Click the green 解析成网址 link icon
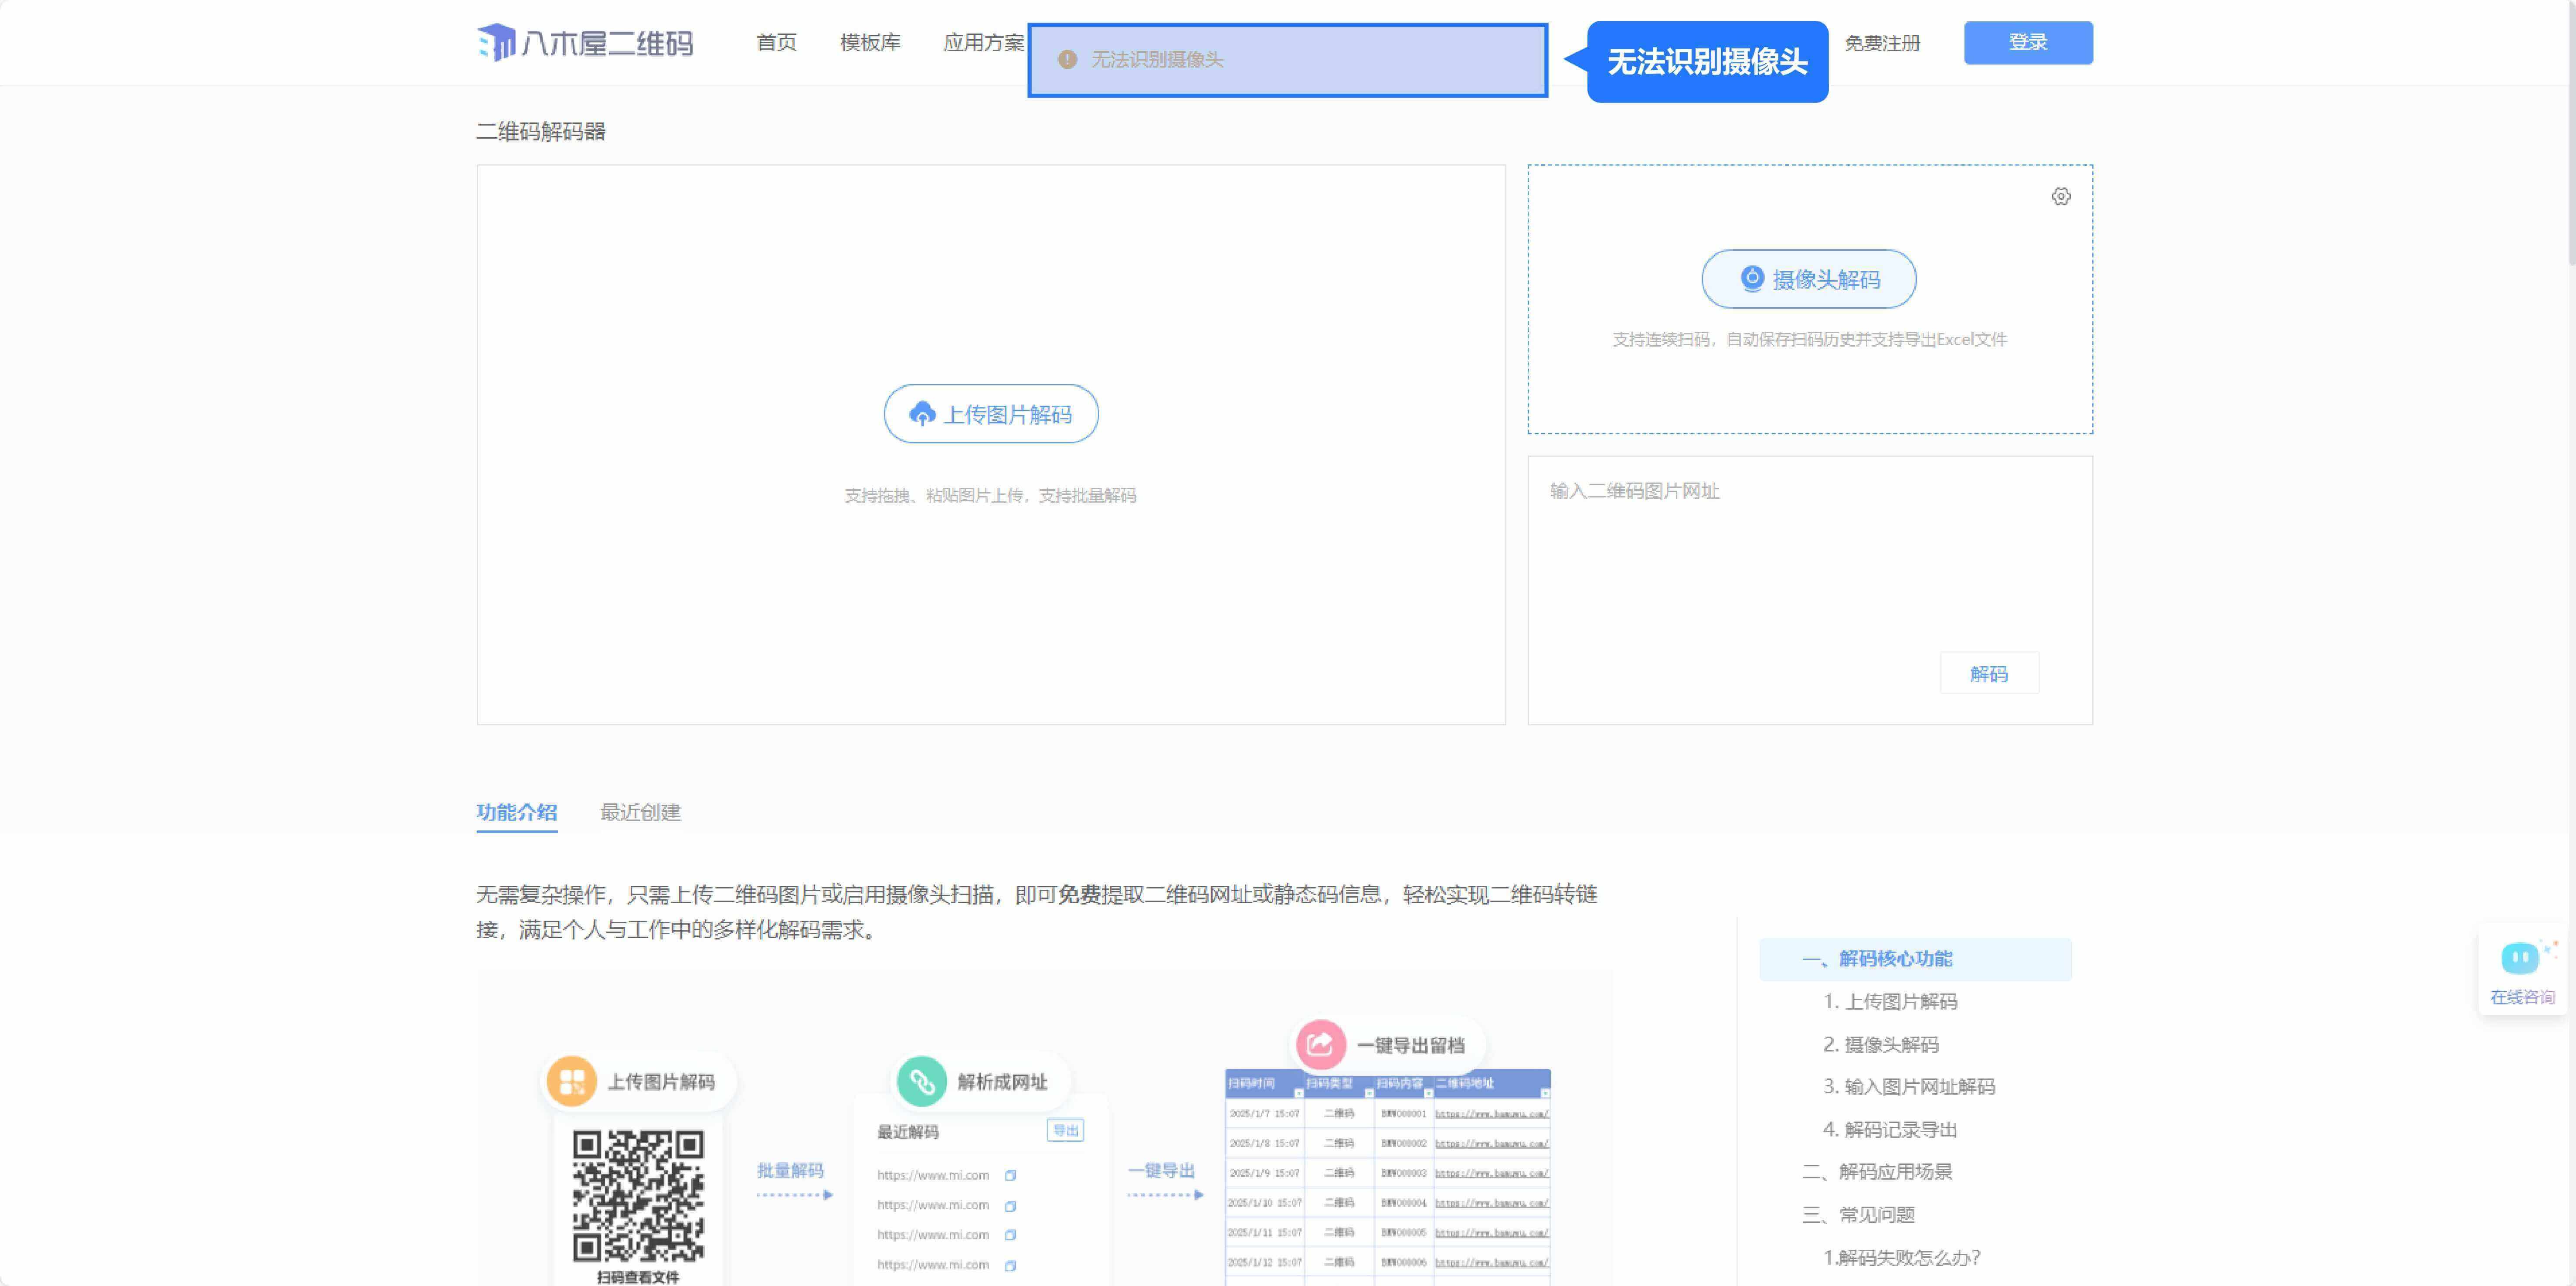 point(921,1081)
